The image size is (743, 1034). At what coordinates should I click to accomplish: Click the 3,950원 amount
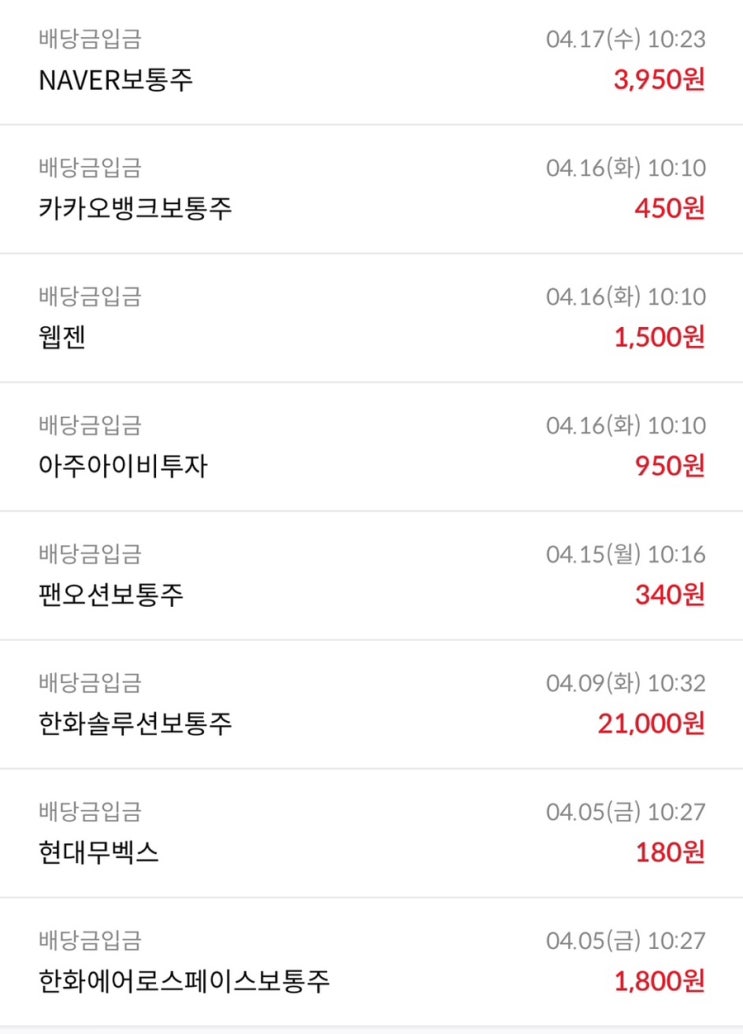[x=659, y=80]
